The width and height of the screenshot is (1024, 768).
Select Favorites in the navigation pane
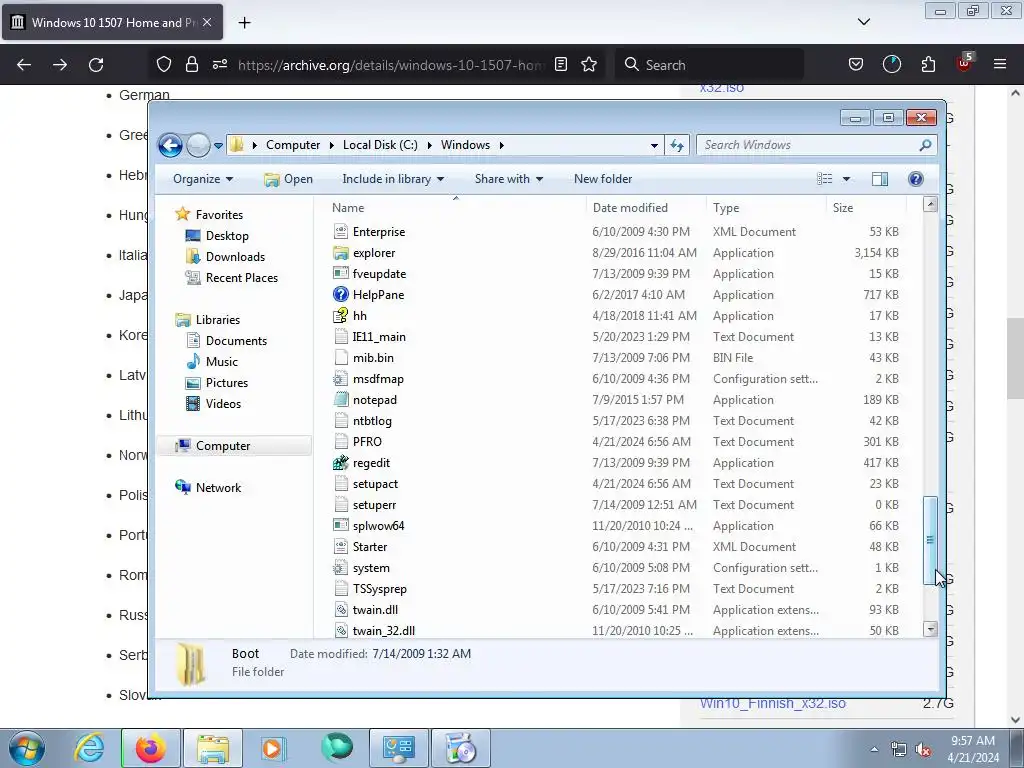(x=219, y=215)
